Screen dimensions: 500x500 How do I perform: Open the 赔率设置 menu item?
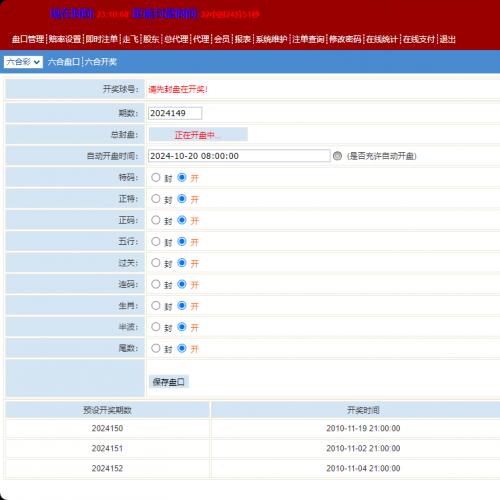[65, 39]
